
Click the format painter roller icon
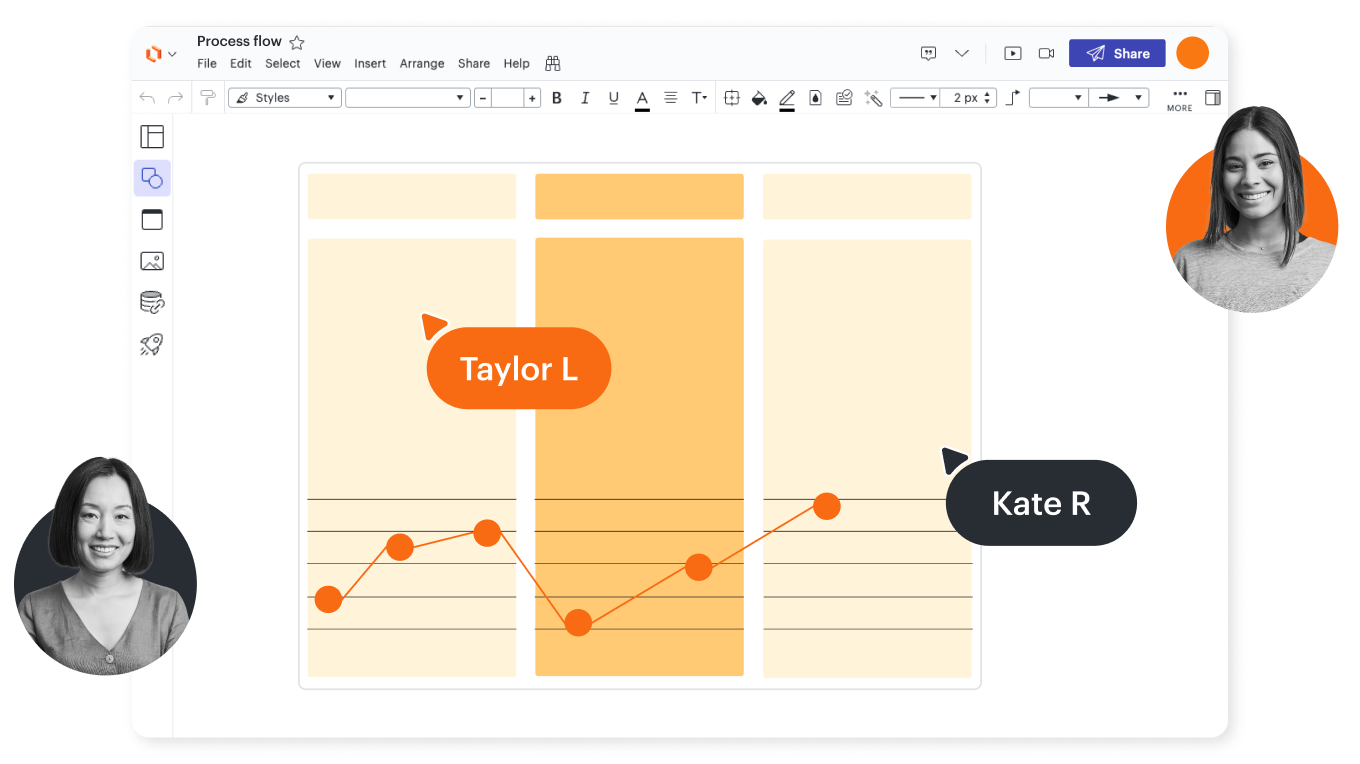(x=208, y=98)
